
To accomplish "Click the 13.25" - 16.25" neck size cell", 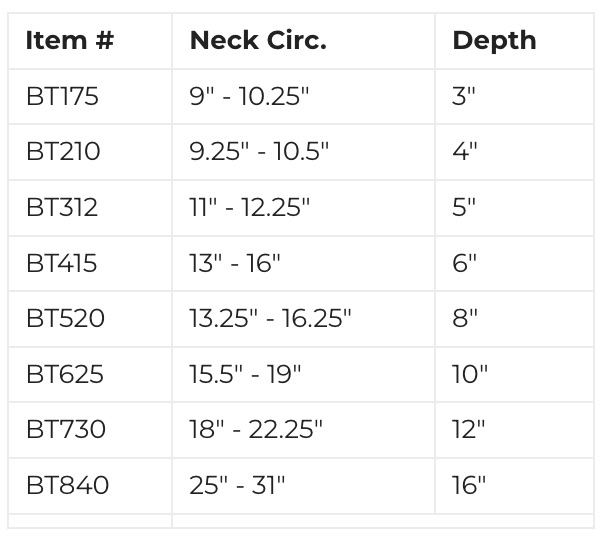I will (x=270, y=319).
